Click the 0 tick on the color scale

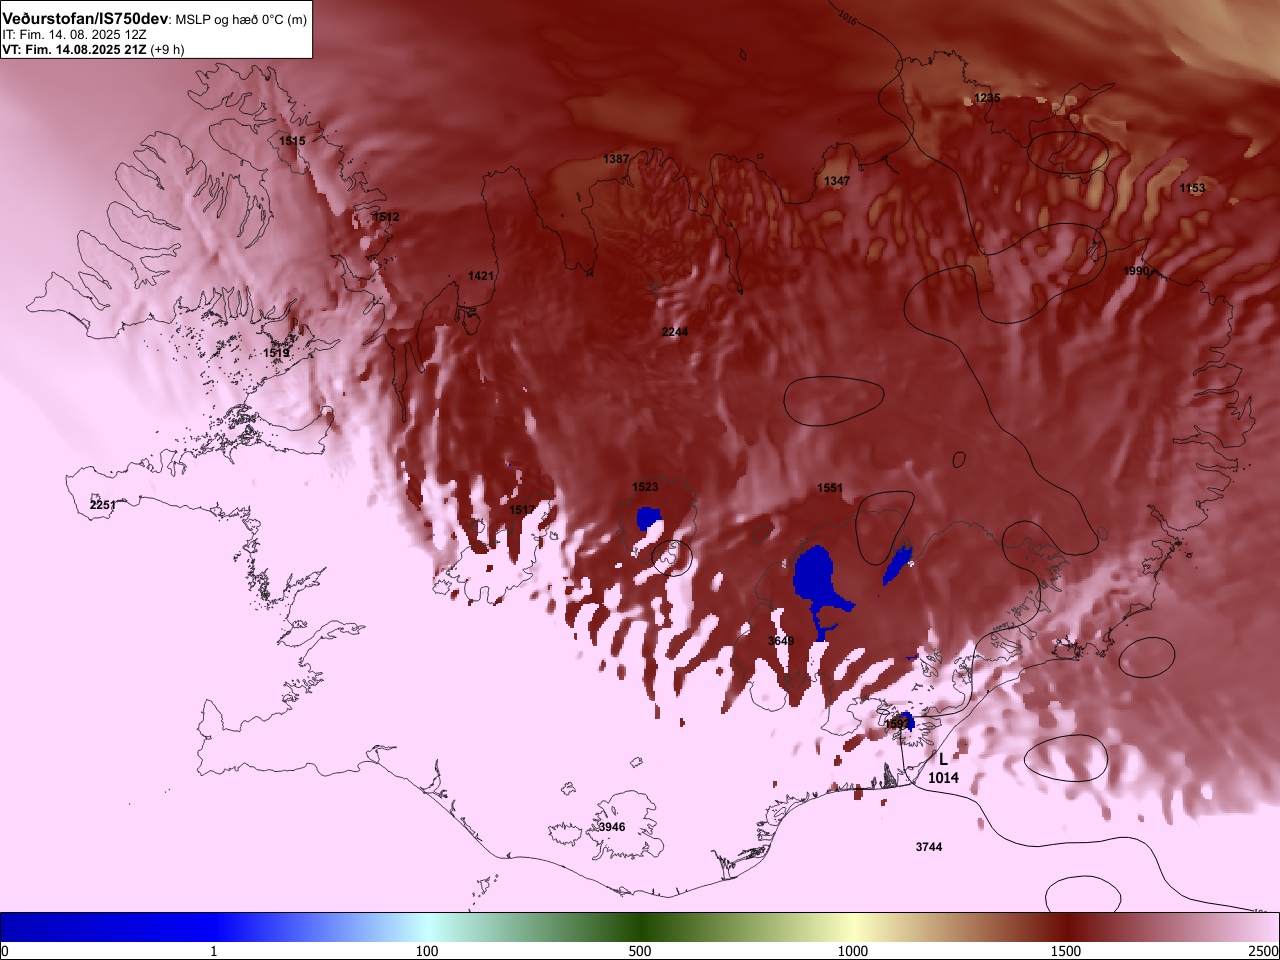pyautogui.click(x=5, y=951)
